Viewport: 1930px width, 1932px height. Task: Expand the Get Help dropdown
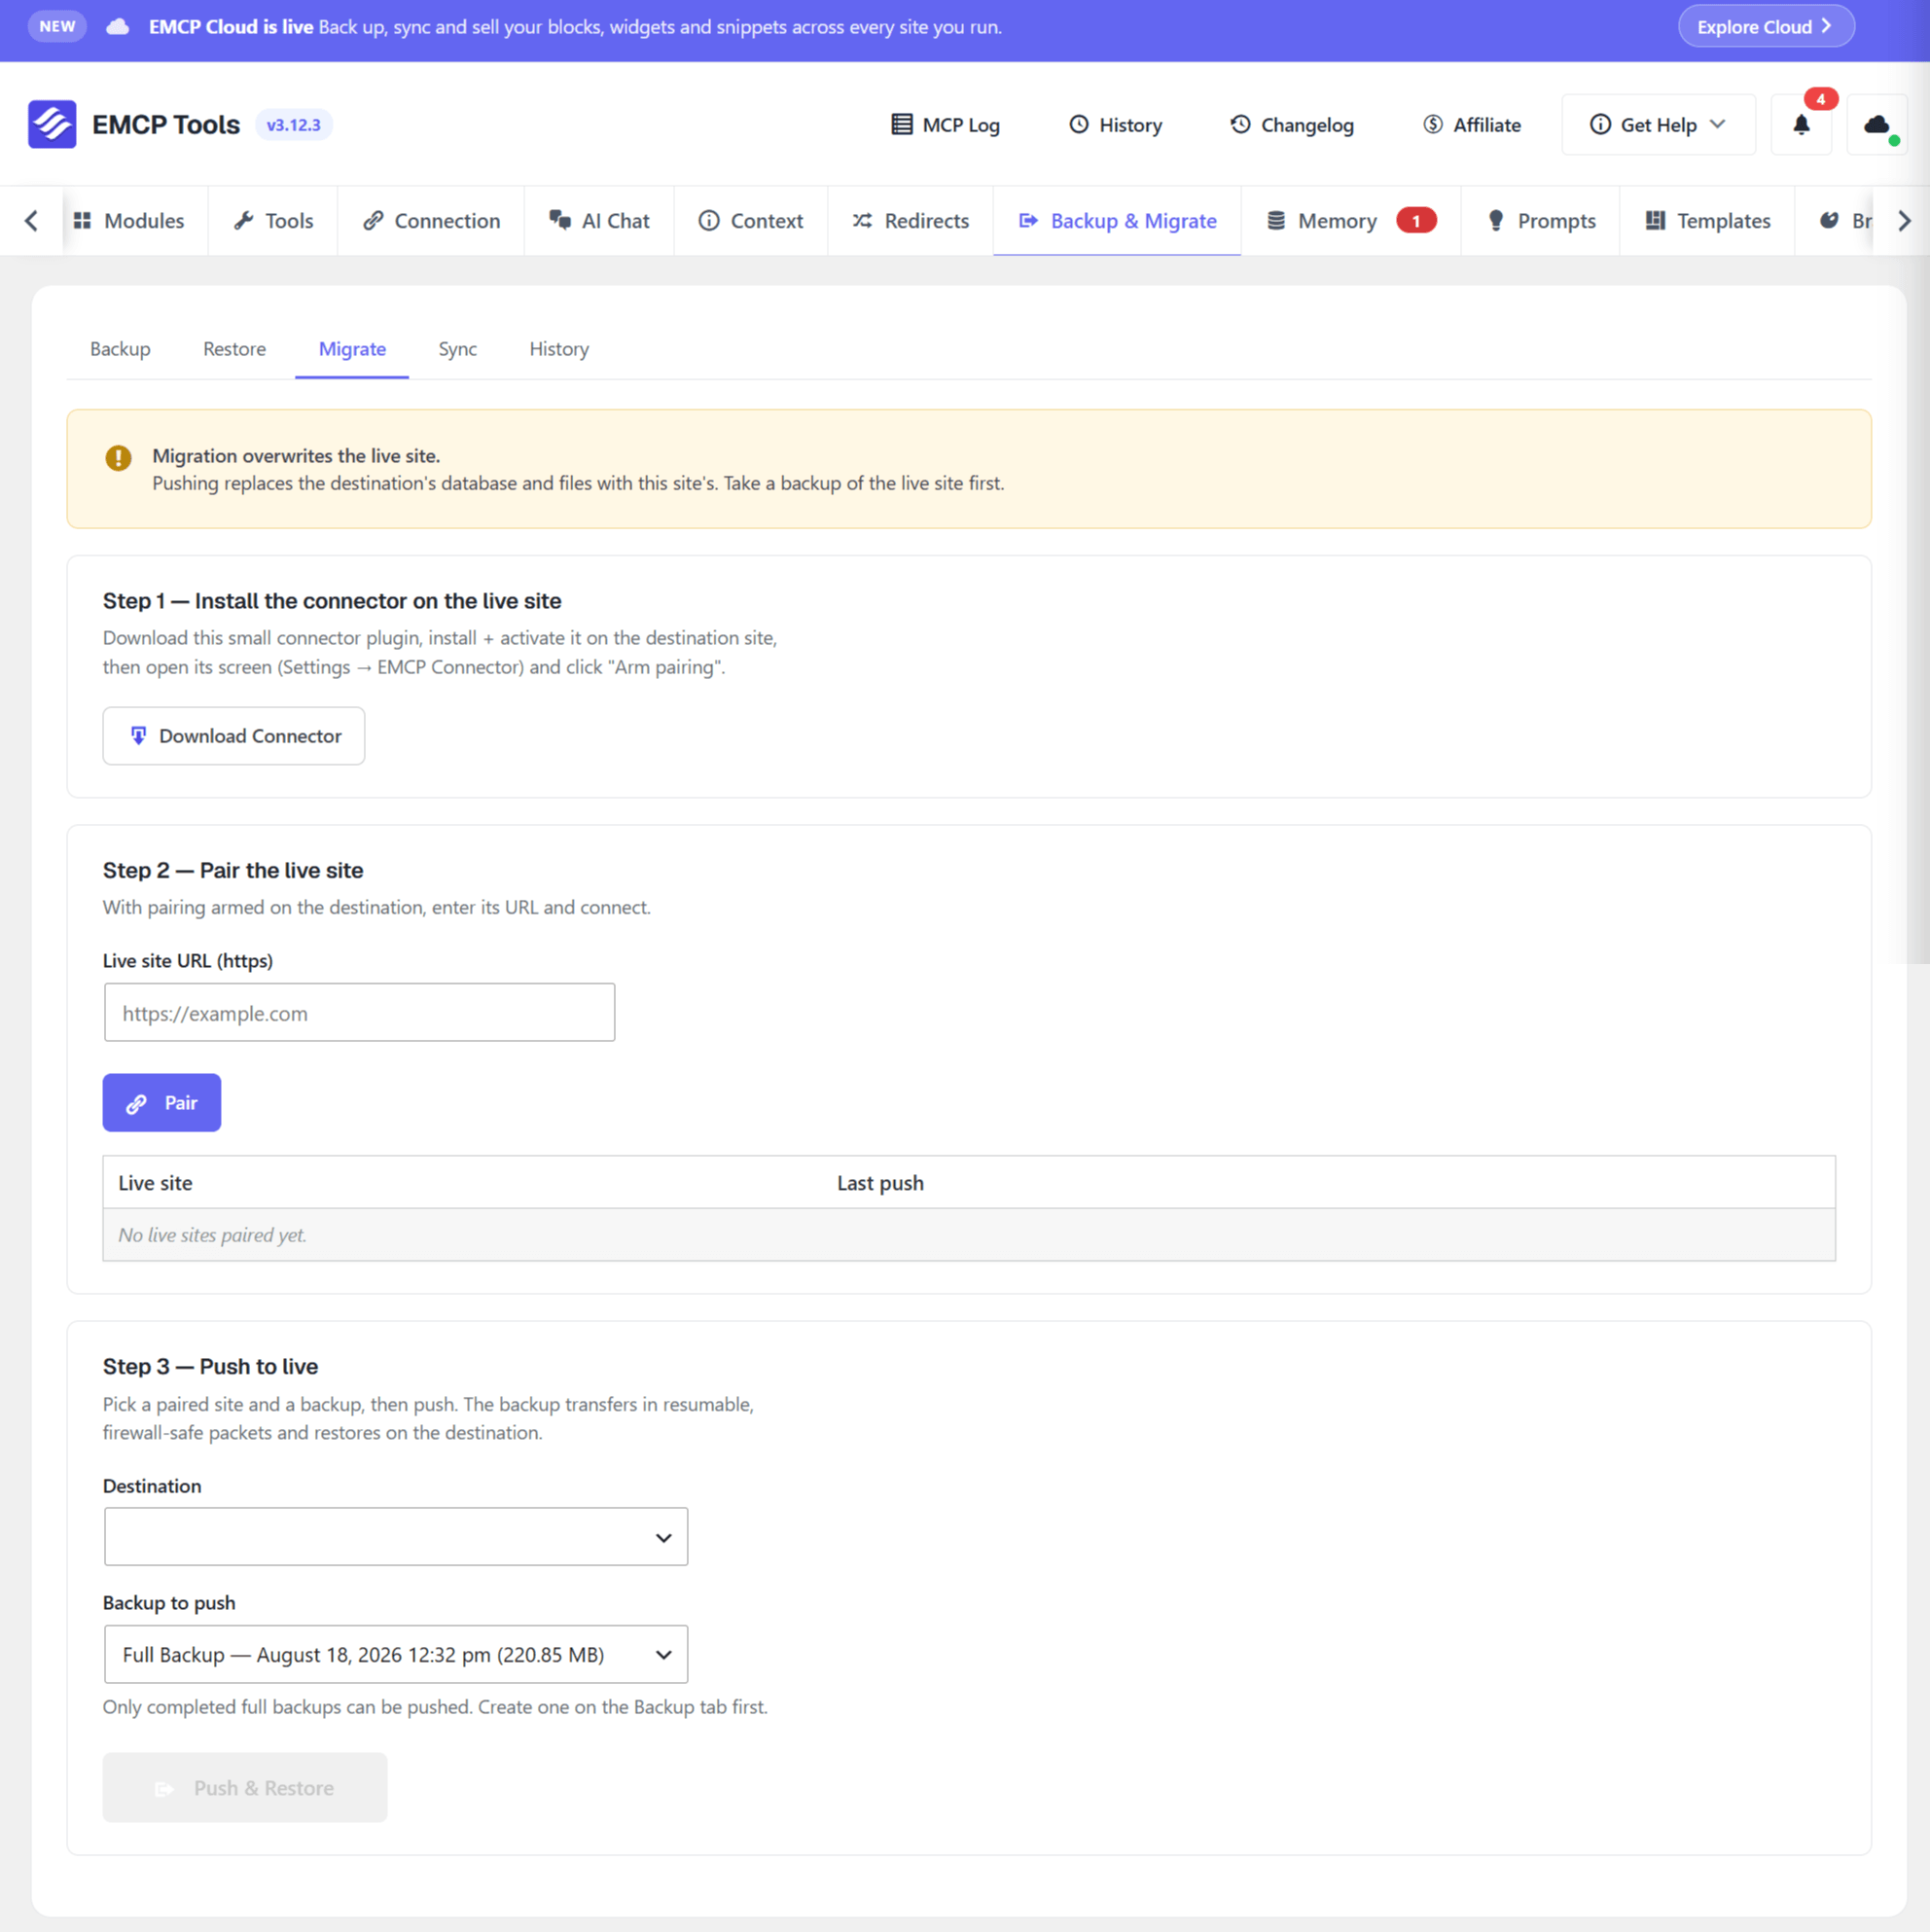click(1658, 124)
